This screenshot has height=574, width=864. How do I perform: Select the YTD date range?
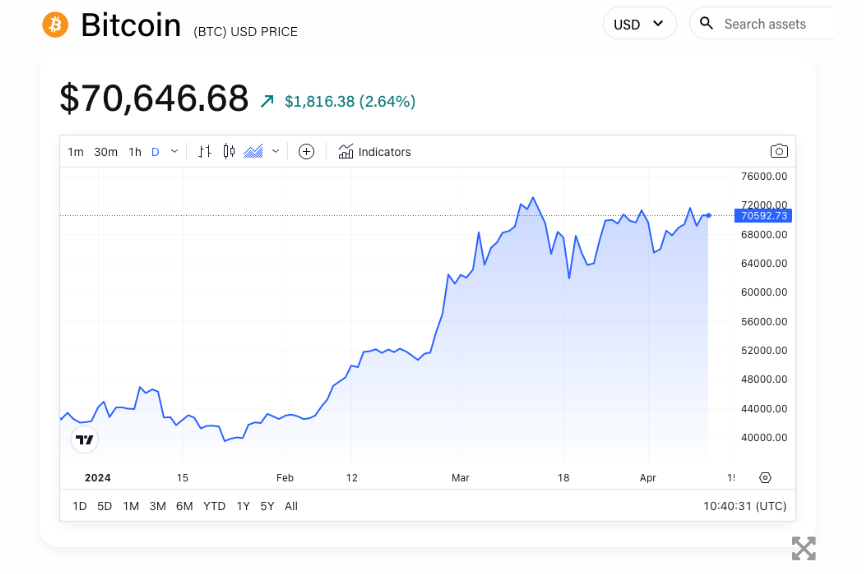point(214,506)
